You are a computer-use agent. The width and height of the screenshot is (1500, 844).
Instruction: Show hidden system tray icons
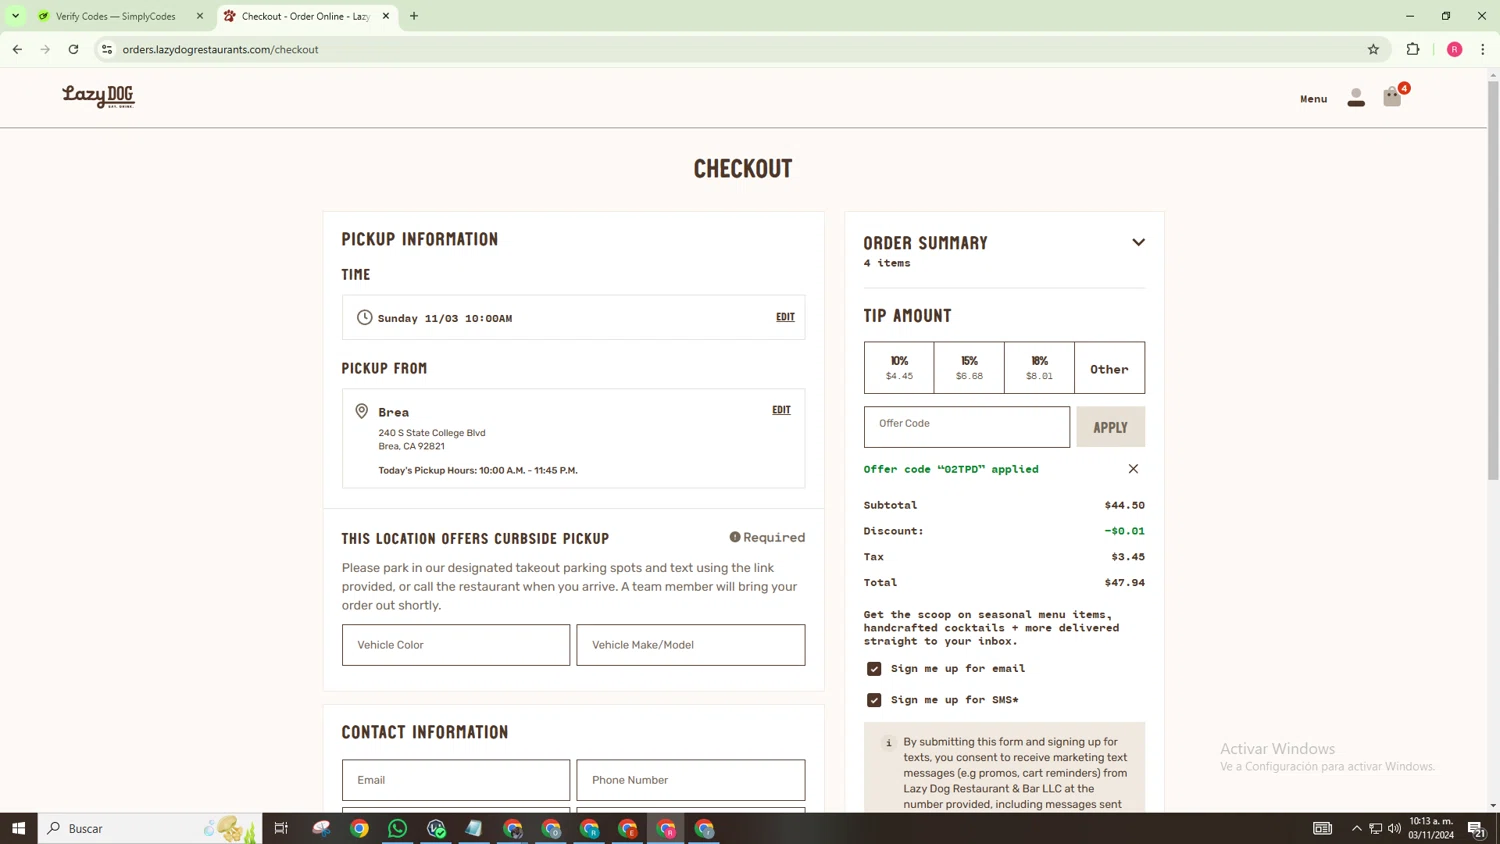1357,828
